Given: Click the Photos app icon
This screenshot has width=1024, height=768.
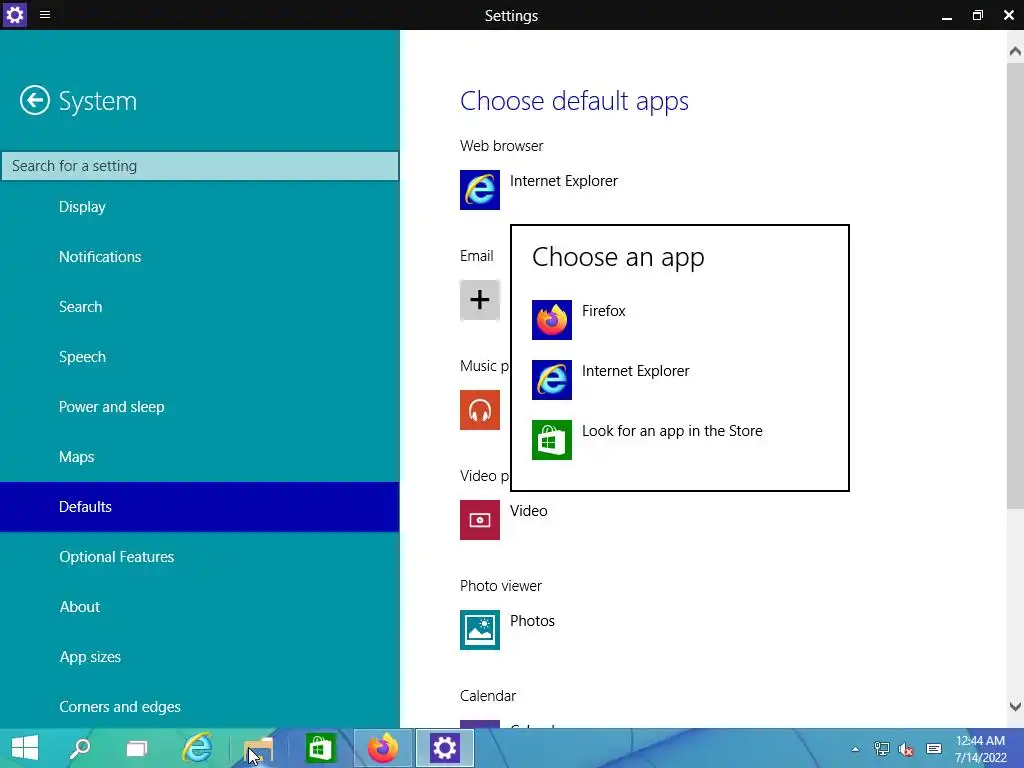Looking at the screenshot, I should [x=479, y=630].
